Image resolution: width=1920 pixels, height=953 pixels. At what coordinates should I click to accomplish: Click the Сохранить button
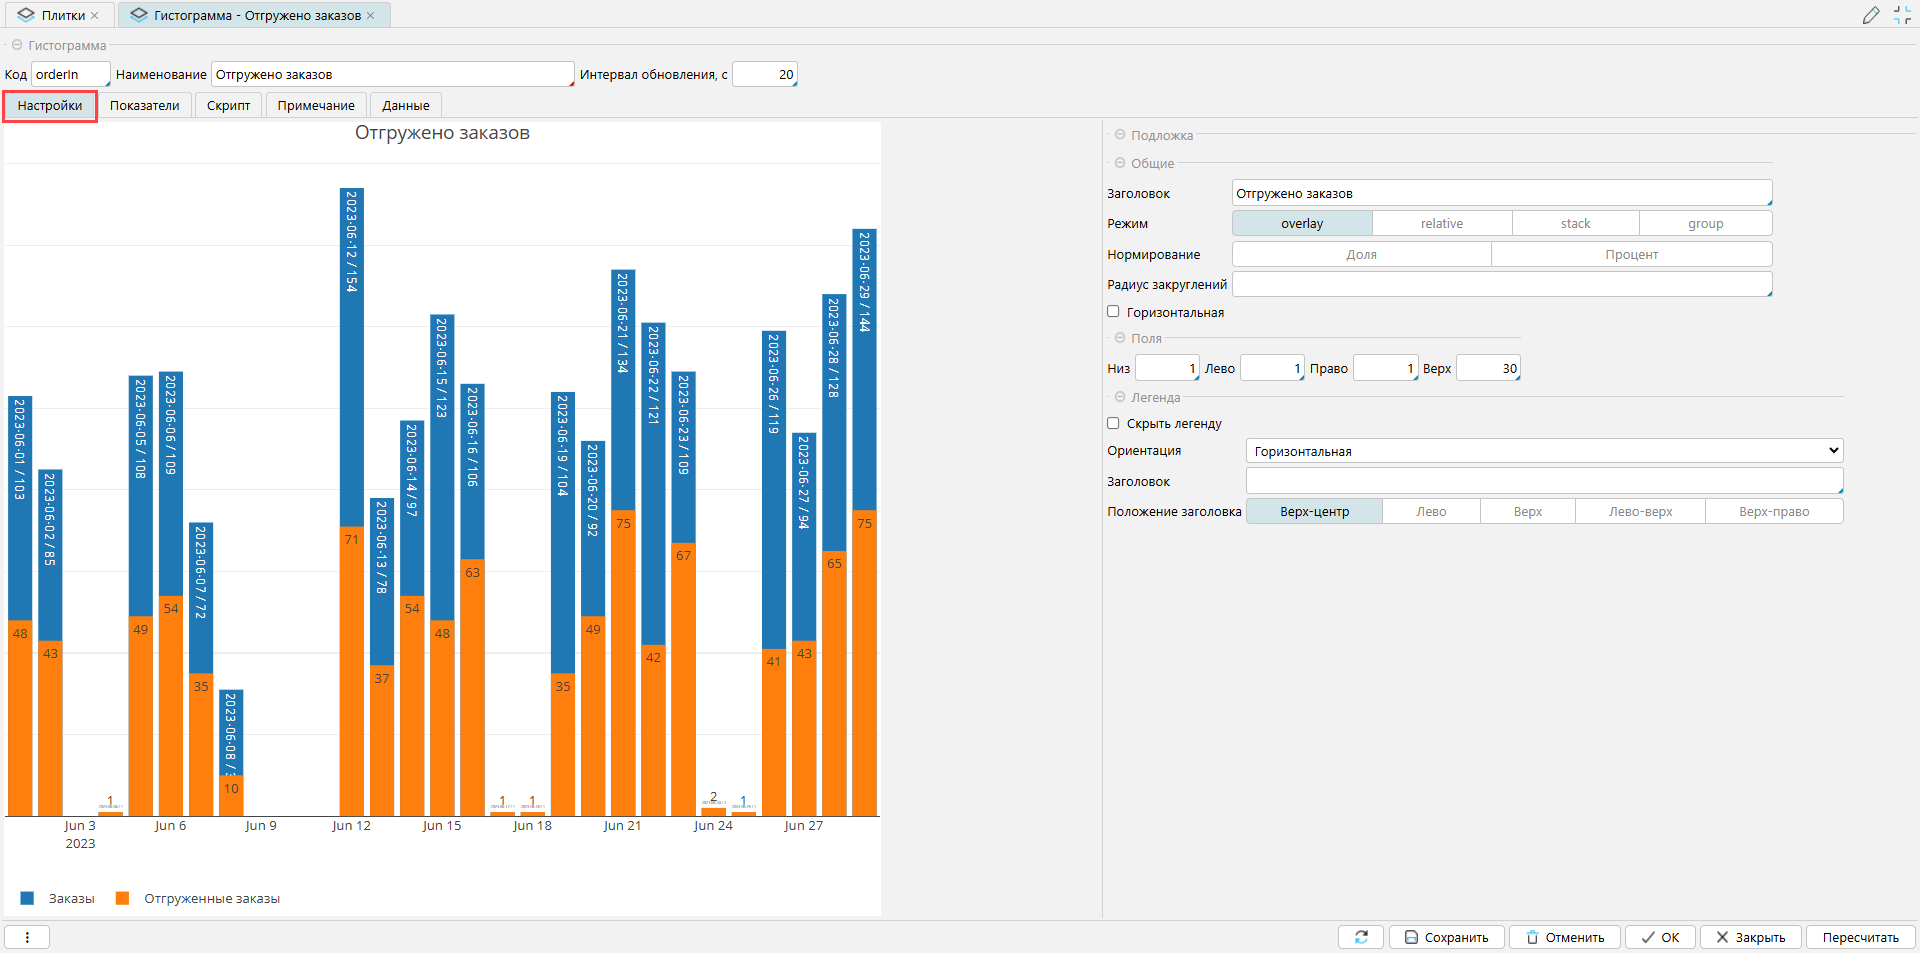click(1446, 937)
